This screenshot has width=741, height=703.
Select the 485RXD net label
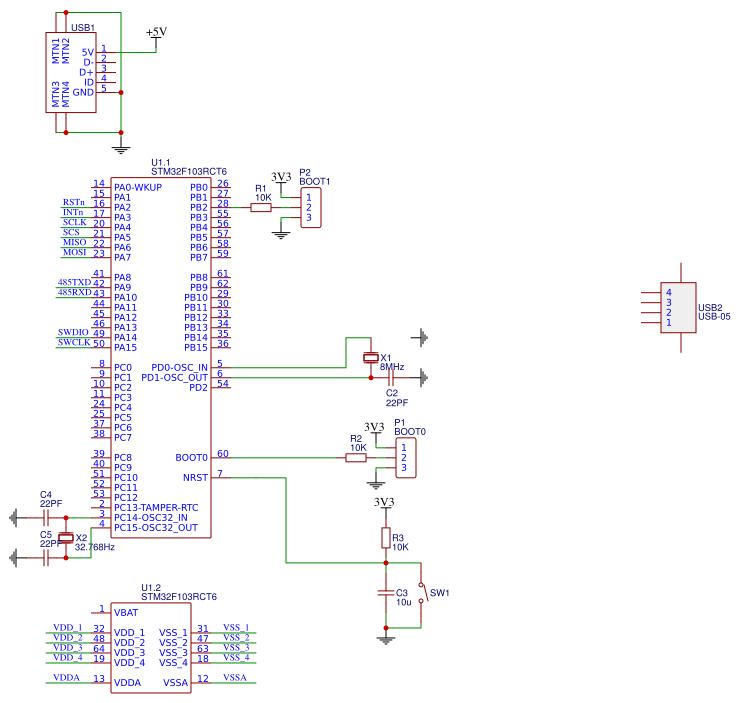pos(74,292)
